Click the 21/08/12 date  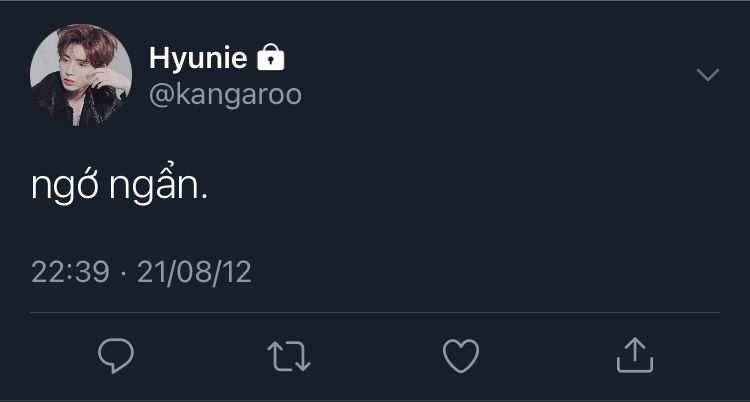pos(194,272)
